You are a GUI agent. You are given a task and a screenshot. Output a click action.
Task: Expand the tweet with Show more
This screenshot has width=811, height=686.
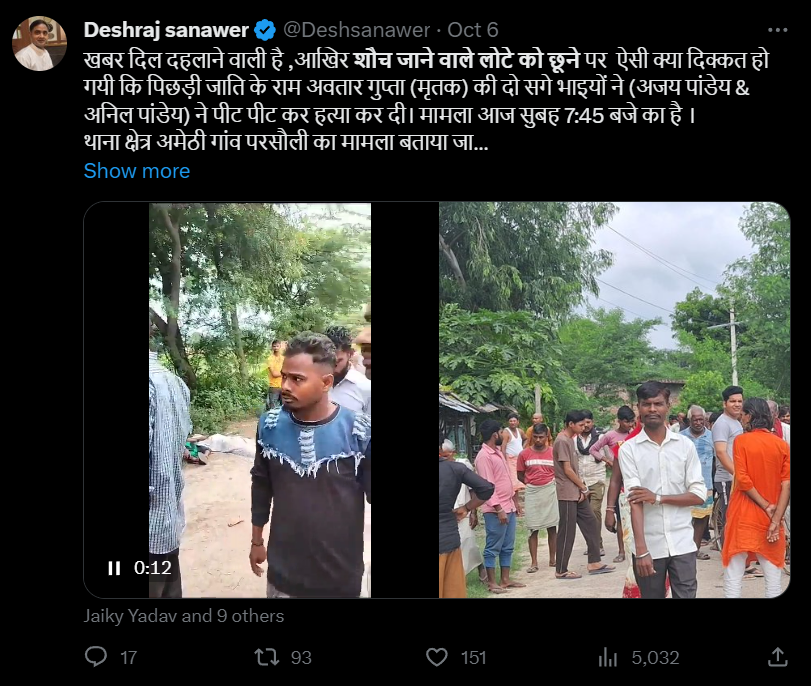click(x=136, y=171)
